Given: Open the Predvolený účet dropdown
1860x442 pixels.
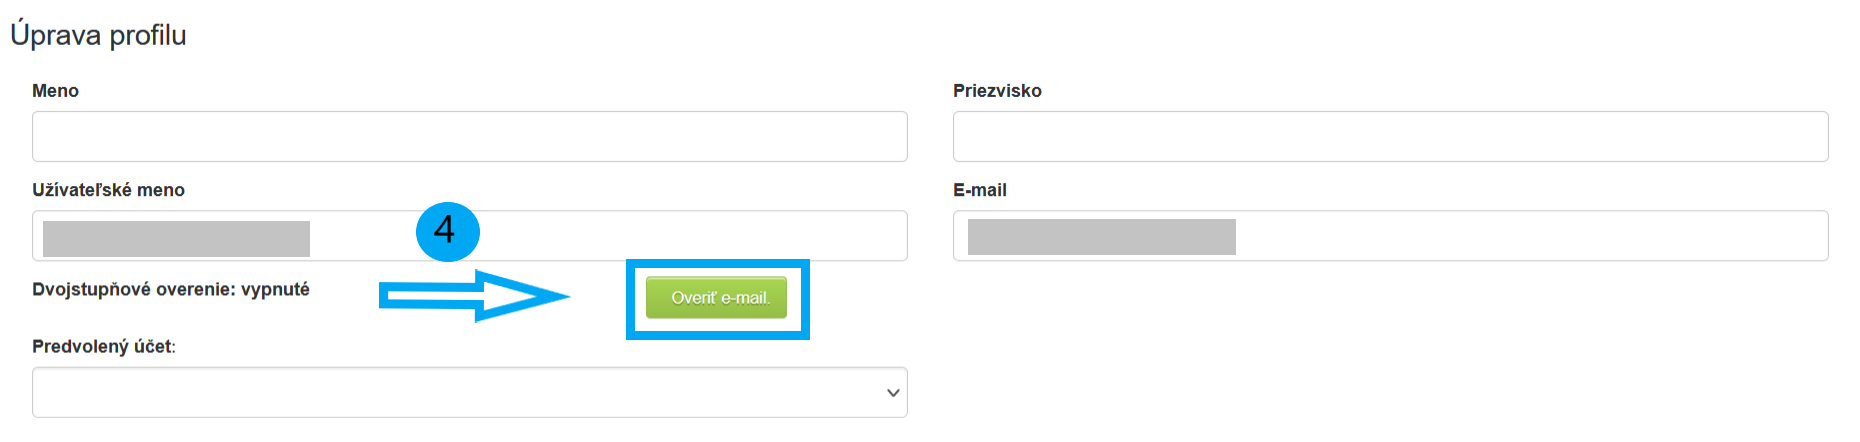Looking at the screenshot, I should [469, 392].
